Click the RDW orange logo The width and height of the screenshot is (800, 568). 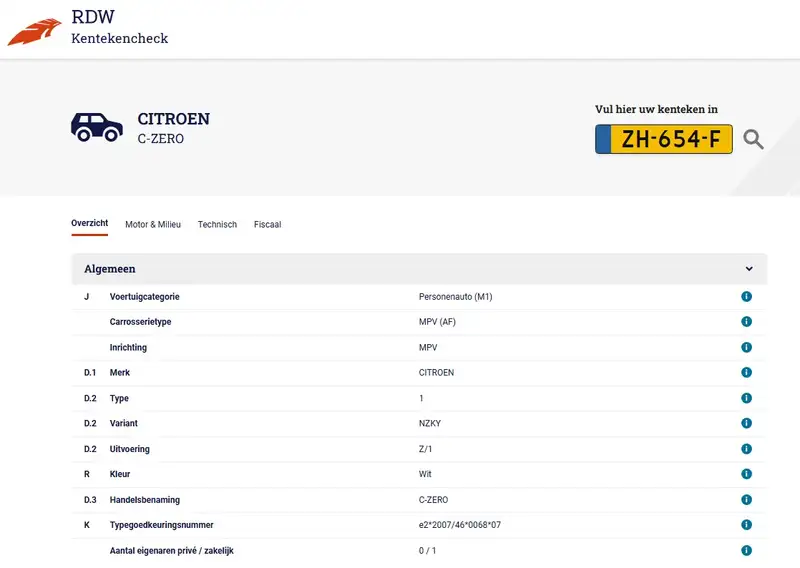(x=35, y=32)
